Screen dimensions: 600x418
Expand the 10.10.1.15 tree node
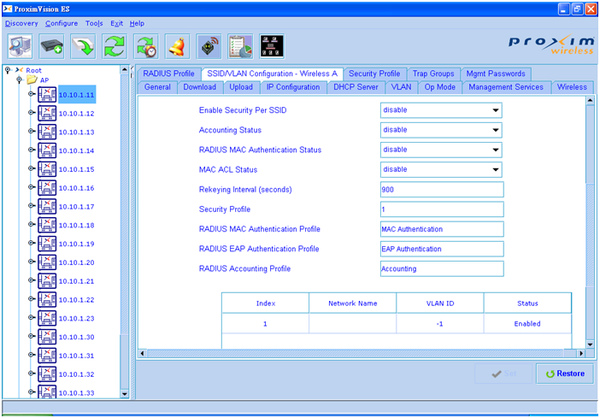31,168
